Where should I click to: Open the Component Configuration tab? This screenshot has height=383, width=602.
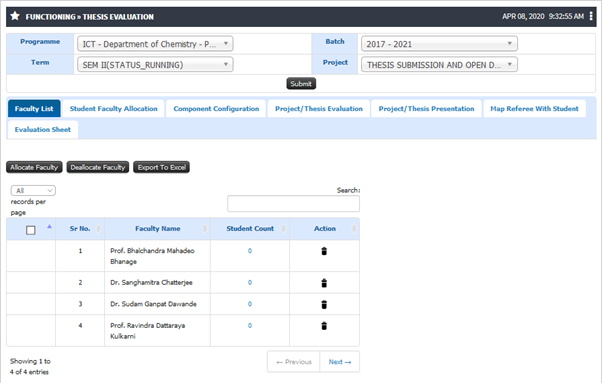pos(216,109)
